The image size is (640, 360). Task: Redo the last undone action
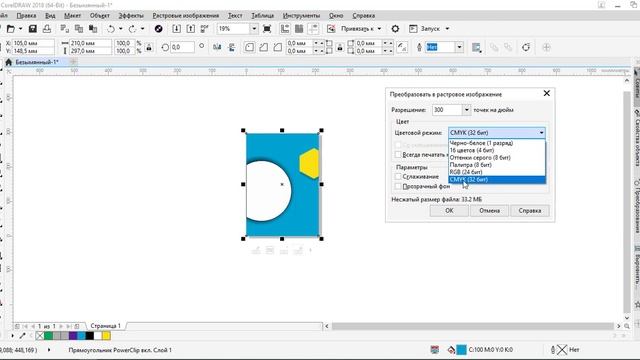click(x=132, y=29)
